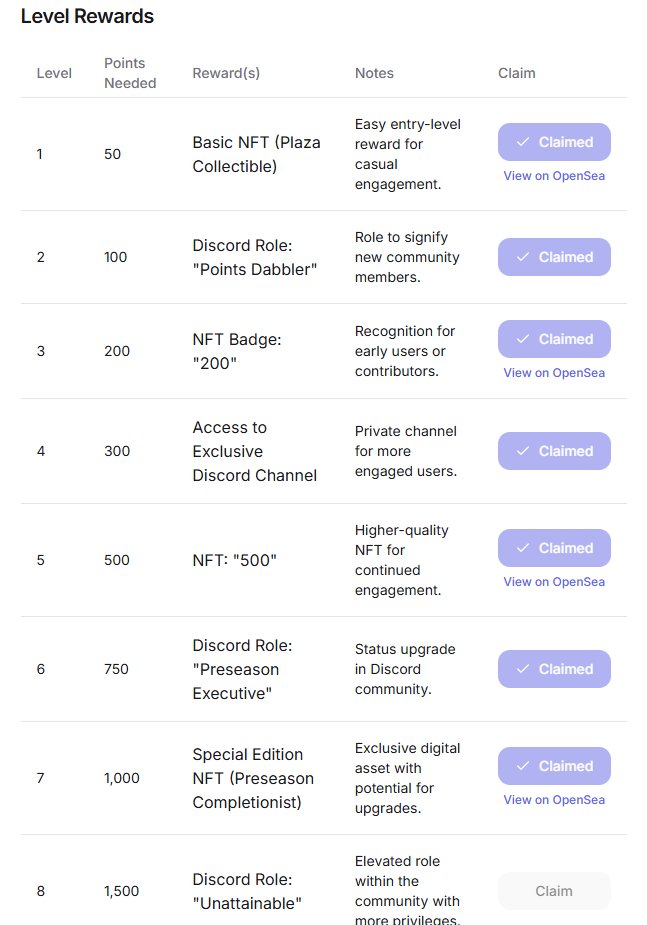
Task: Click the Claimed button for Points Dabbler role
Action: point(554,257)
